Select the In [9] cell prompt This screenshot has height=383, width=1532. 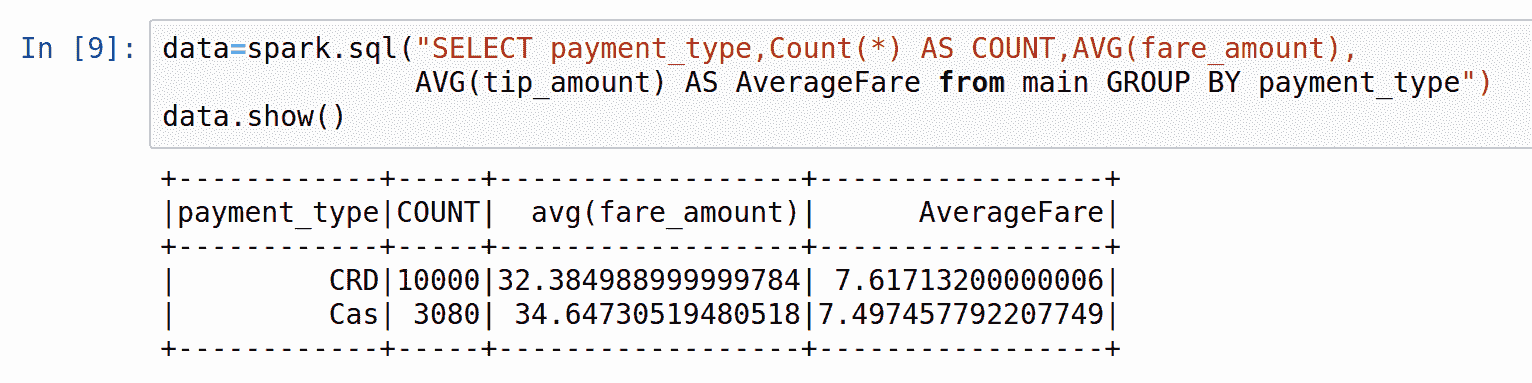[79, 49]
